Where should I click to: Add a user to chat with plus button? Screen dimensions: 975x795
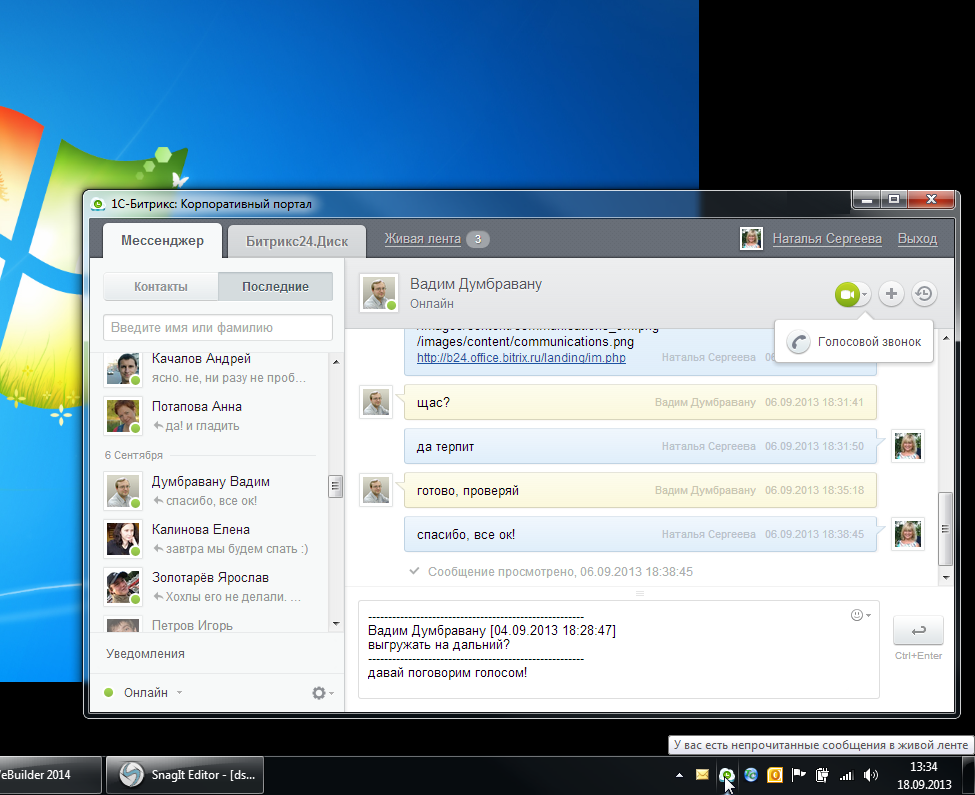click(x=891, y=294)
